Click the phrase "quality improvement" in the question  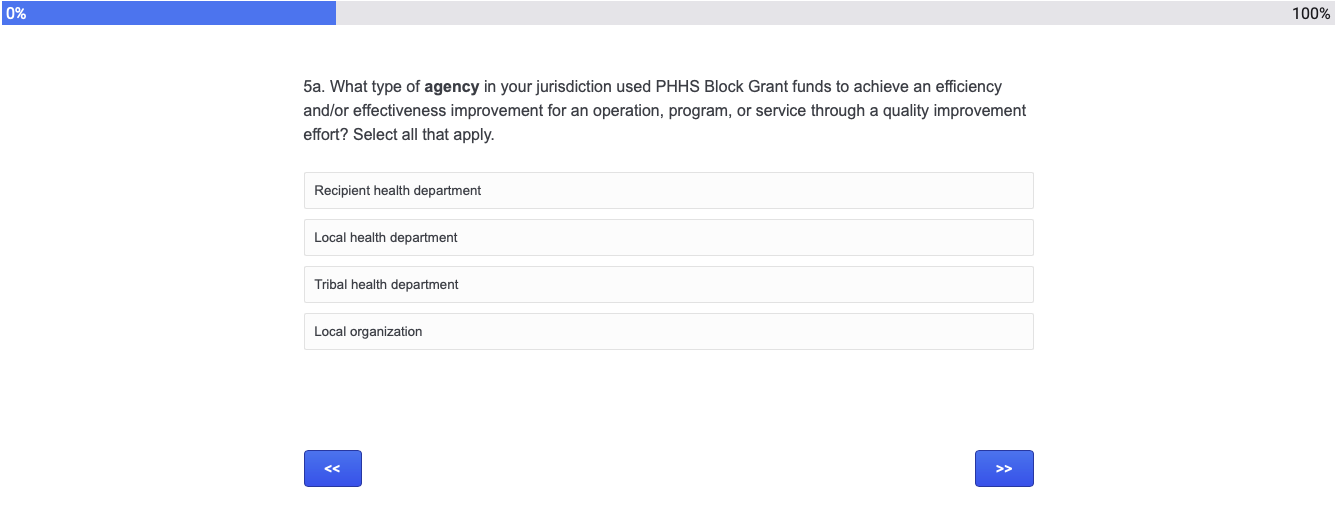click(954, 111)
